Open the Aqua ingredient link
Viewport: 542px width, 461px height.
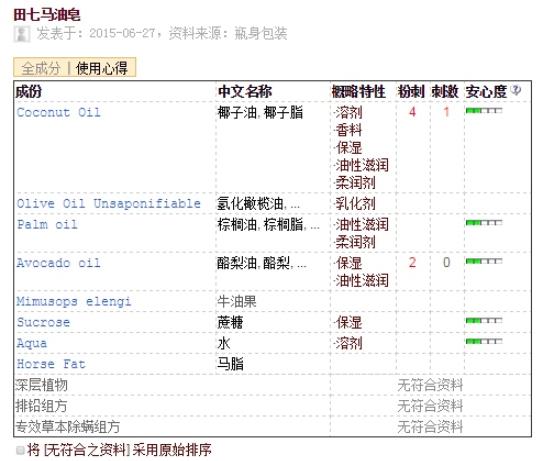pos(32,344)
